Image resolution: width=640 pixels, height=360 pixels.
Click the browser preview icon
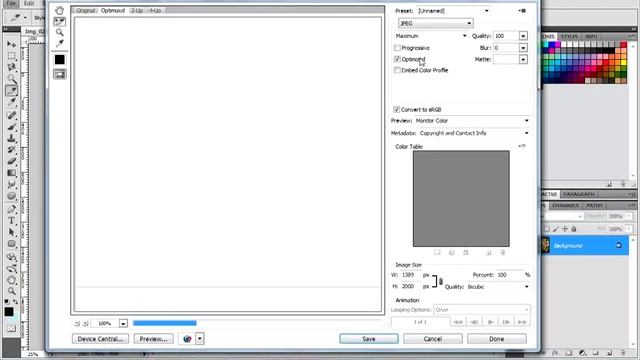coord(187,339)
